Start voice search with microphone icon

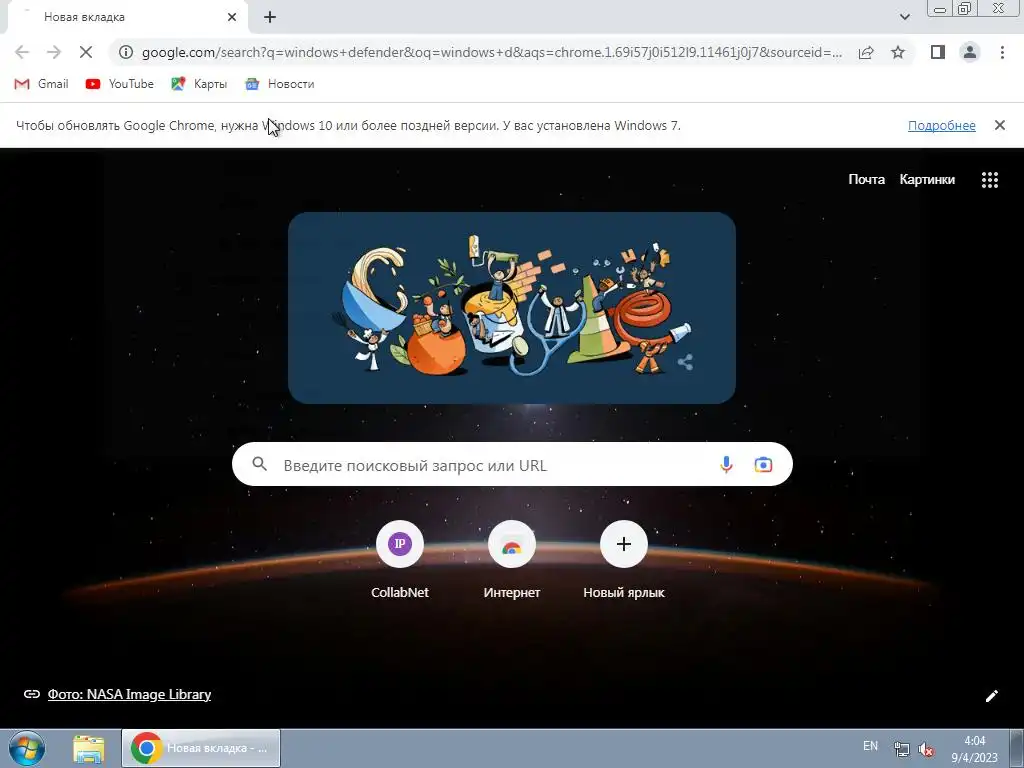click(726, 464)
